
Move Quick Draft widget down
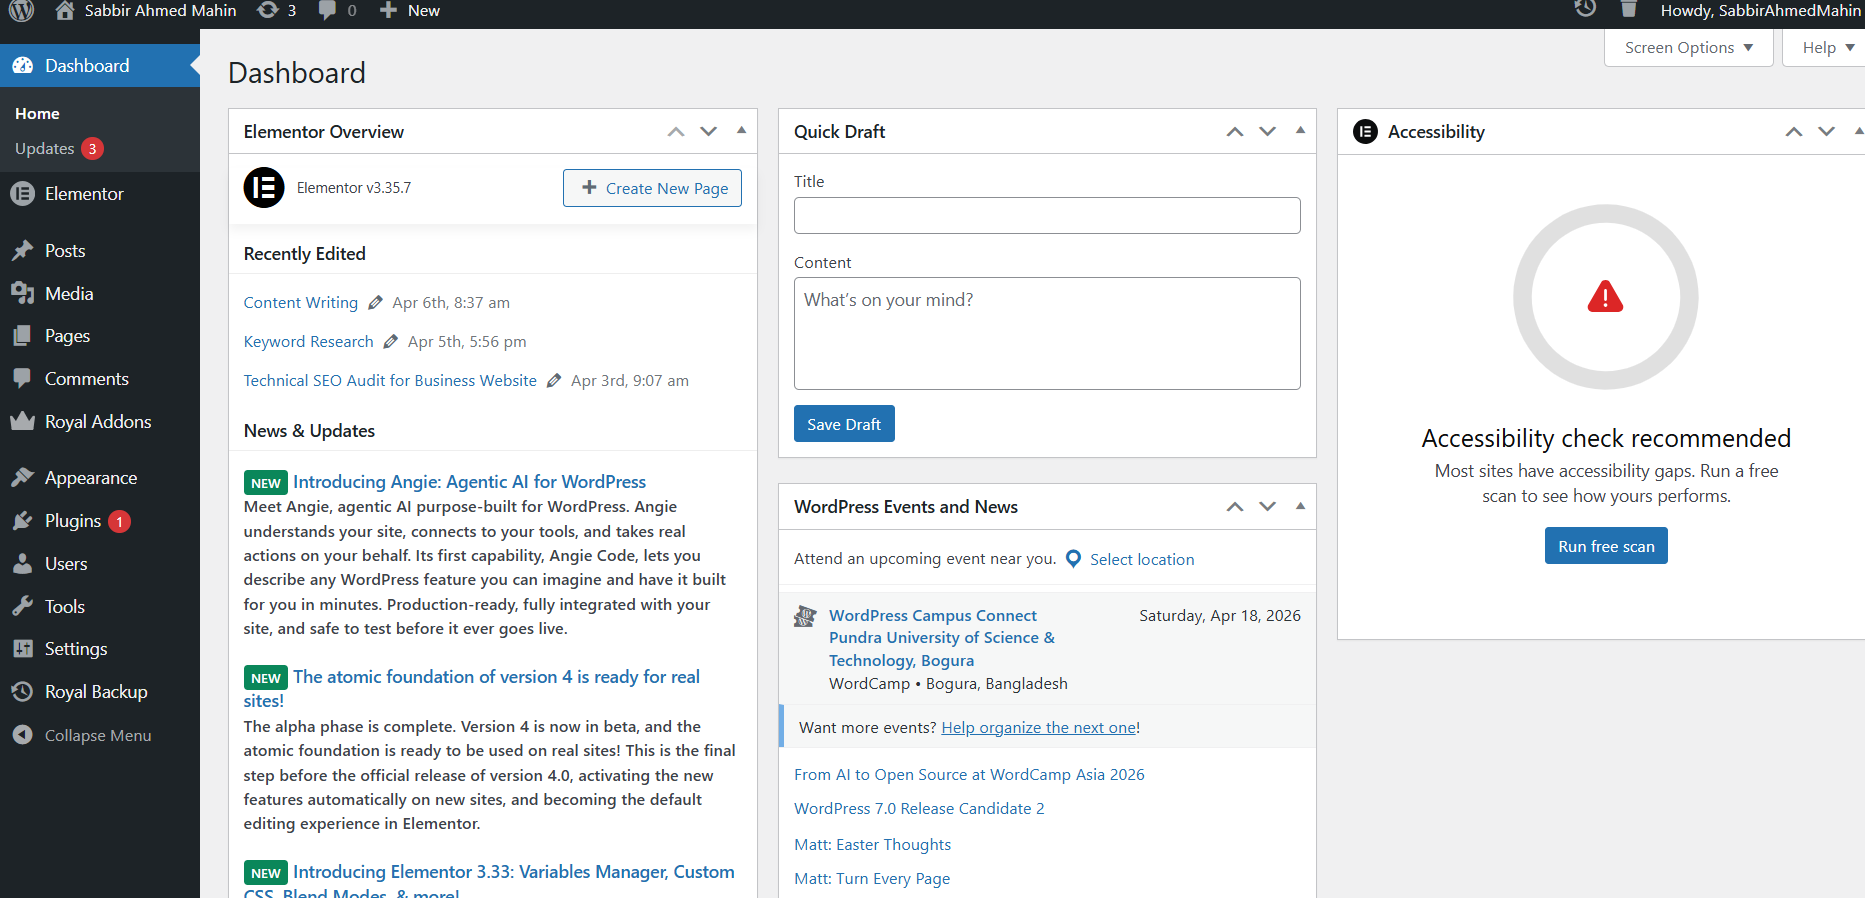(x=1267, y=131)
